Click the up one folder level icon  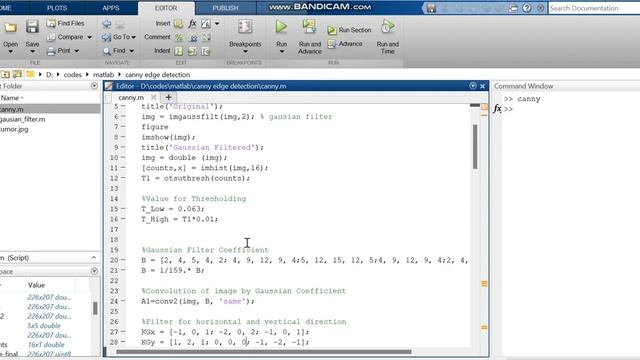click(x=5, y=74)
